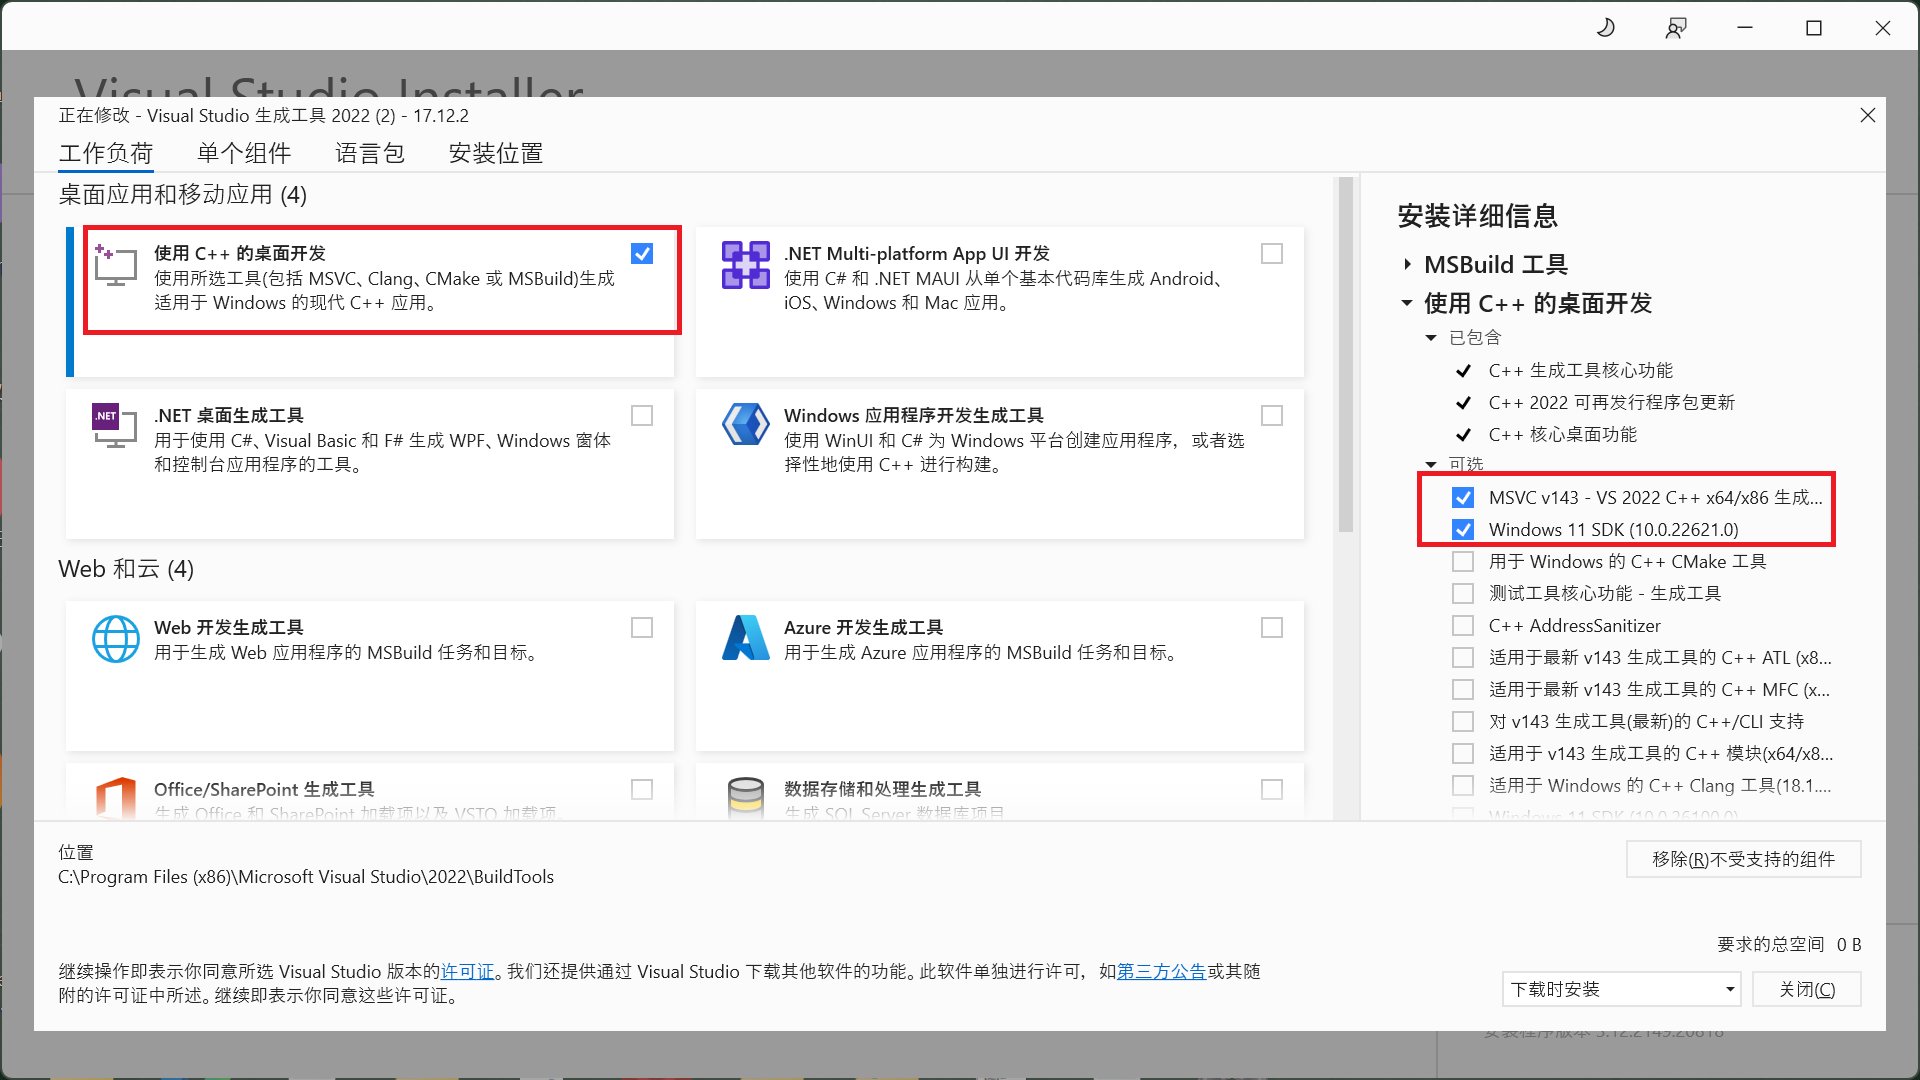This screenshot has height=1080, width=1920.
Task: Click the Web development globe icon
Action: (115, 639)
